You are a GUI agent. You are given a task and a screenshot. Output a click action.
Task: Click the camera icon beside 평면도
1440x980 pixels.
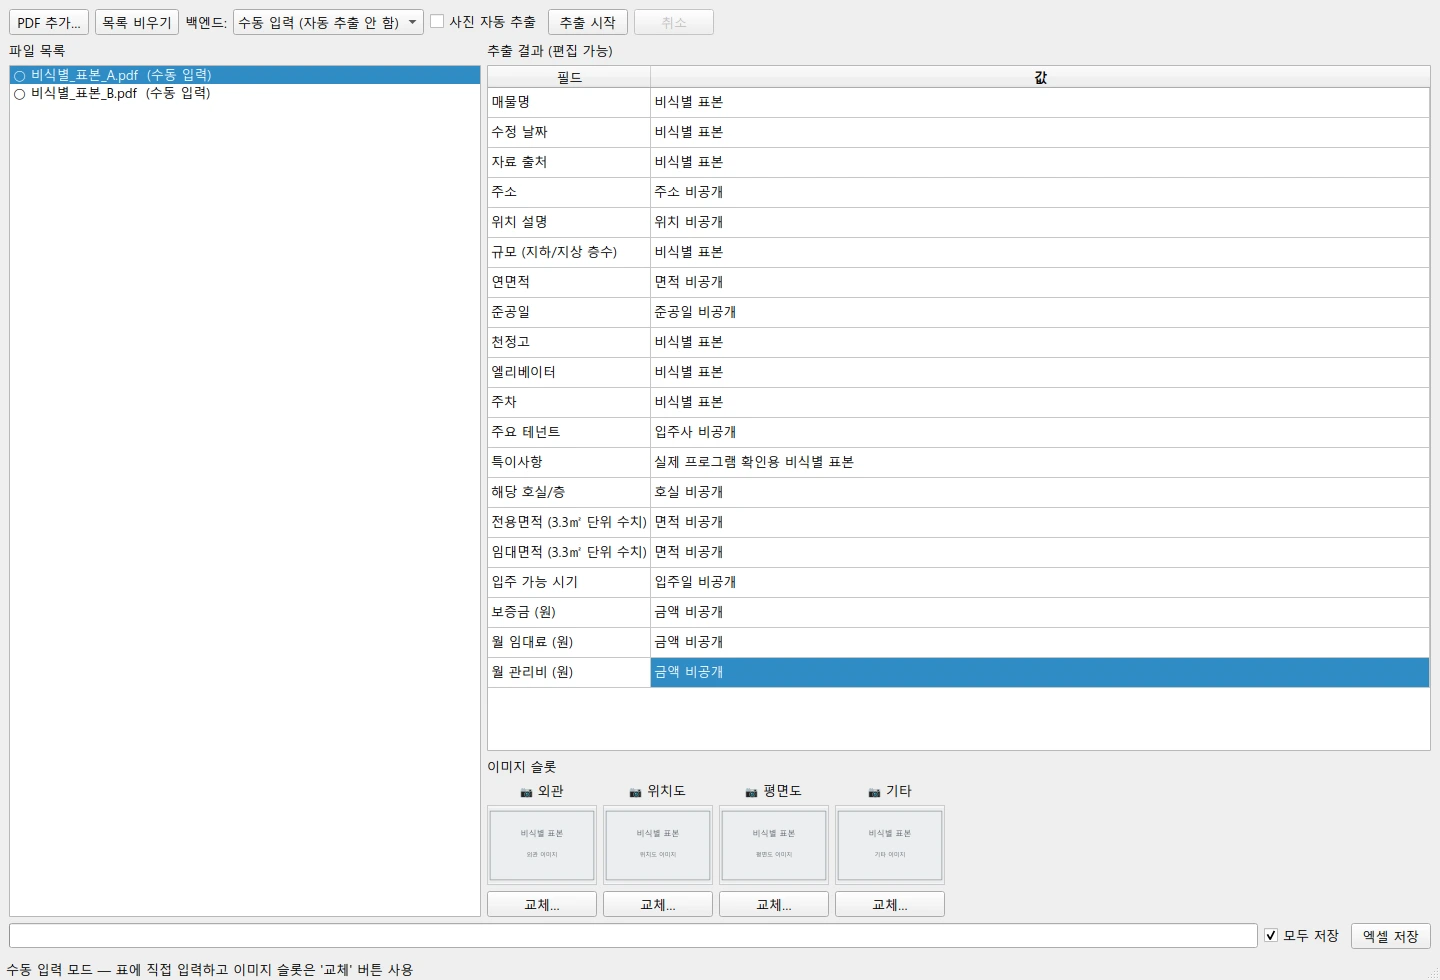(x=751, y=792)
